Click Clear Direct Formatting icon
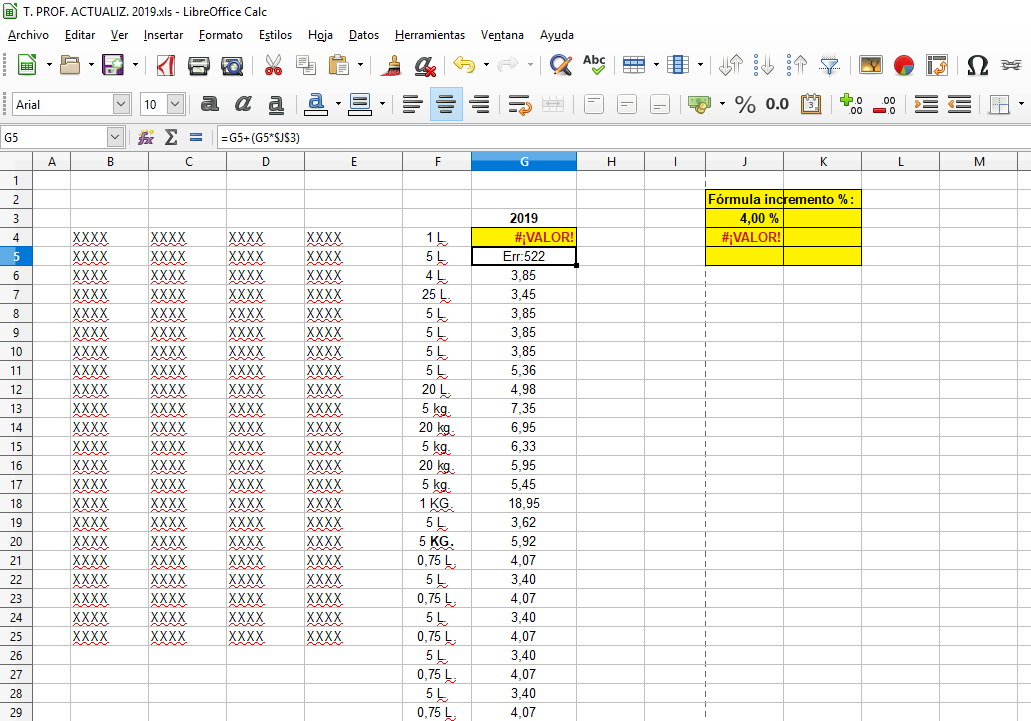The height and width of the screenshot is (721, 1031). (425, 65)
